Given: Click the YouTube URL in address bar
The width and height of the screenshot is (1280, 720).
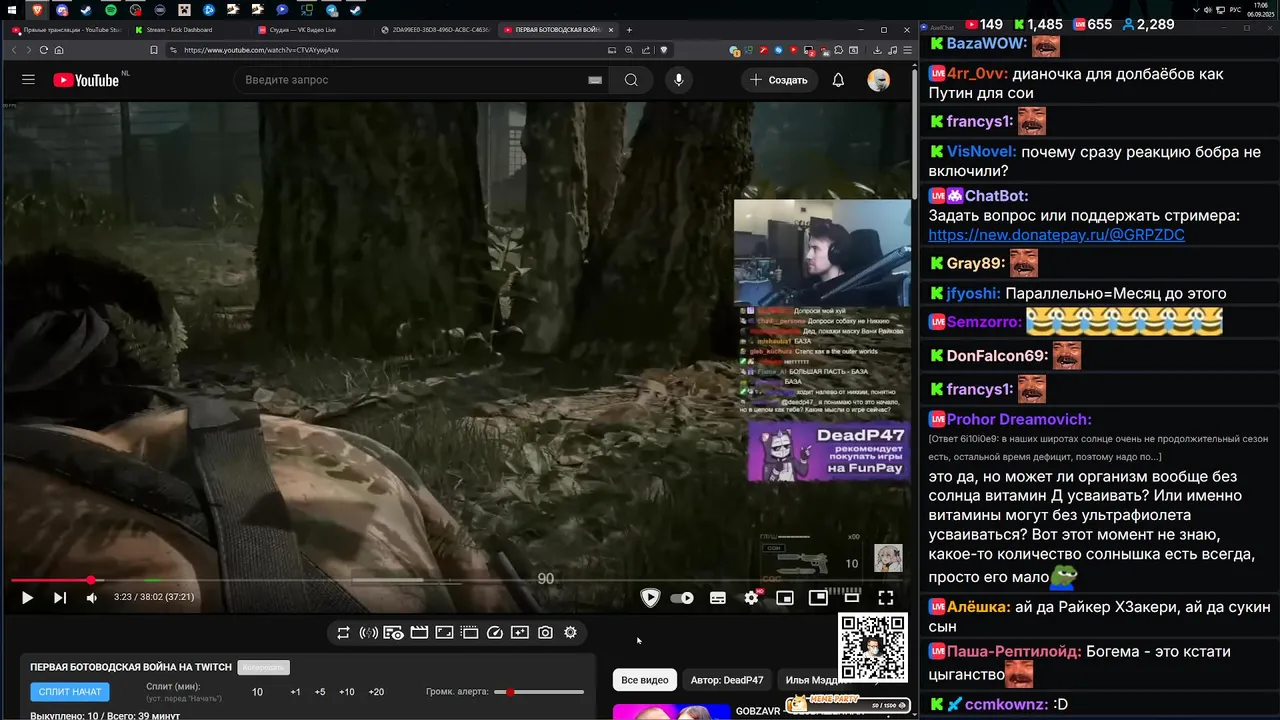Looking at the screenshot, I should pos(261,50).
